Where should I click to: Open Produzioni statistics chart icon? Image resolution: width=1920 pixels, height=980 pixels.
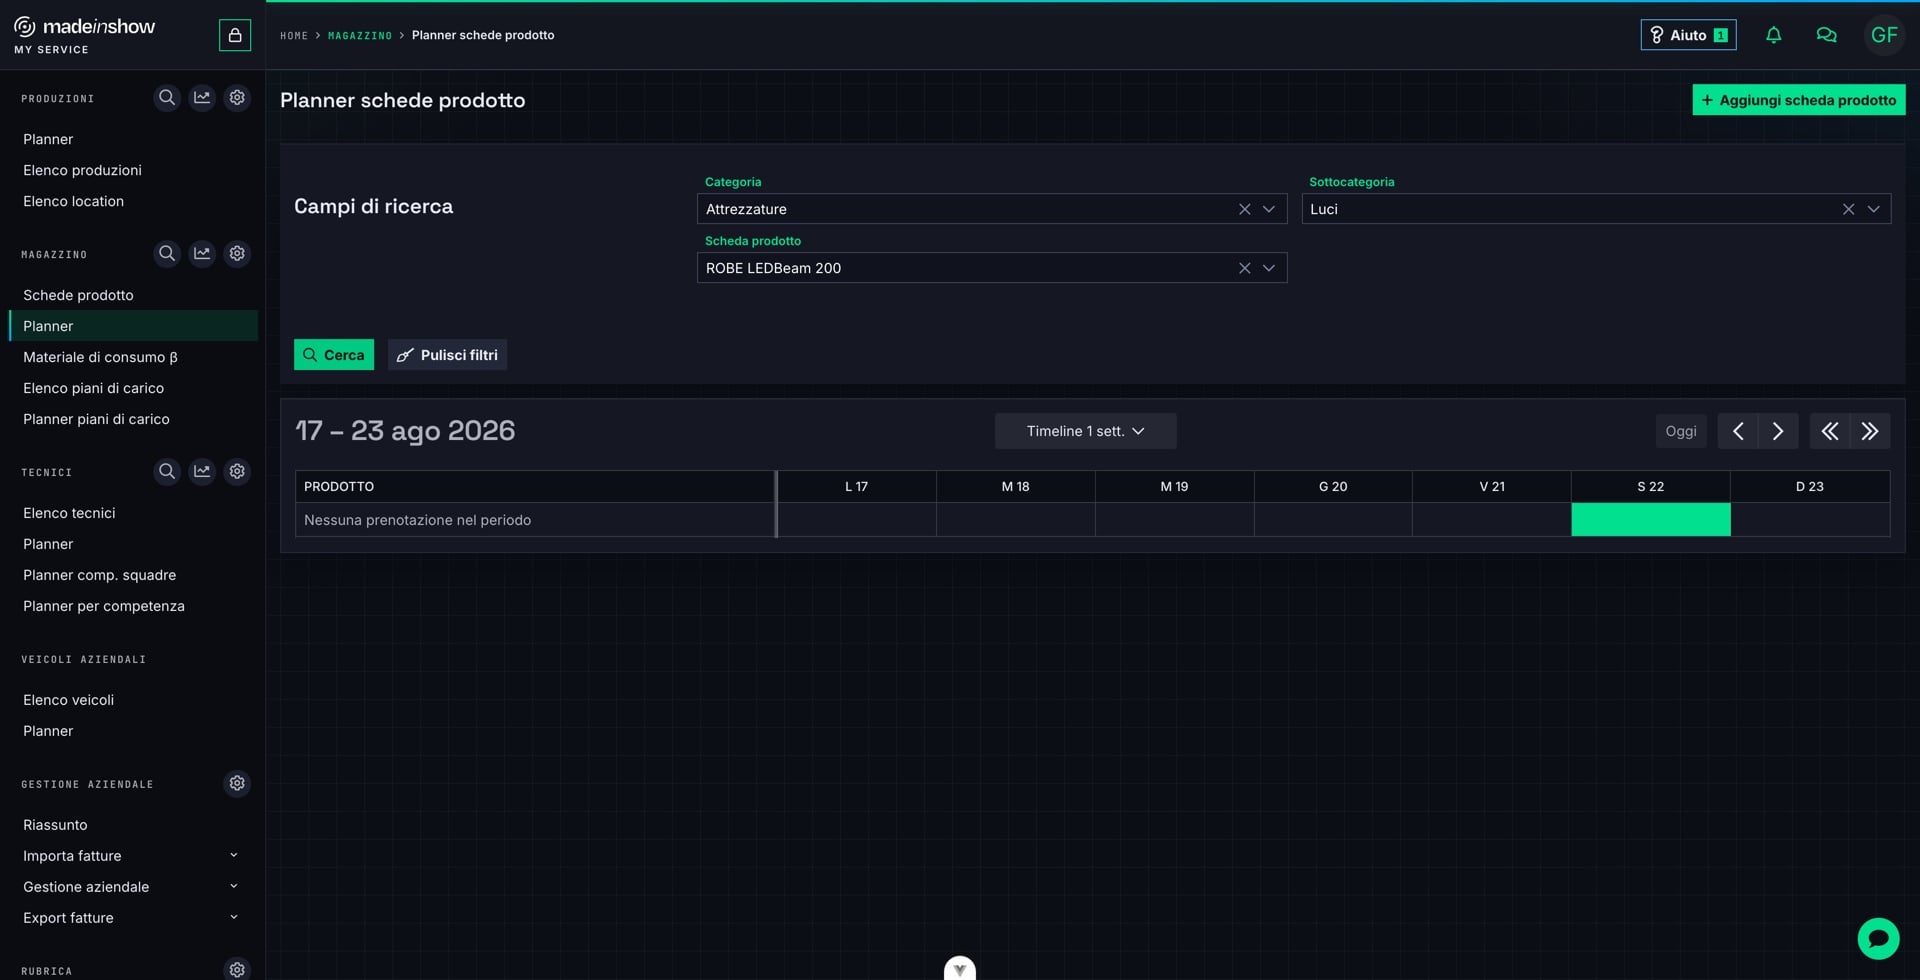coord(202,98)
